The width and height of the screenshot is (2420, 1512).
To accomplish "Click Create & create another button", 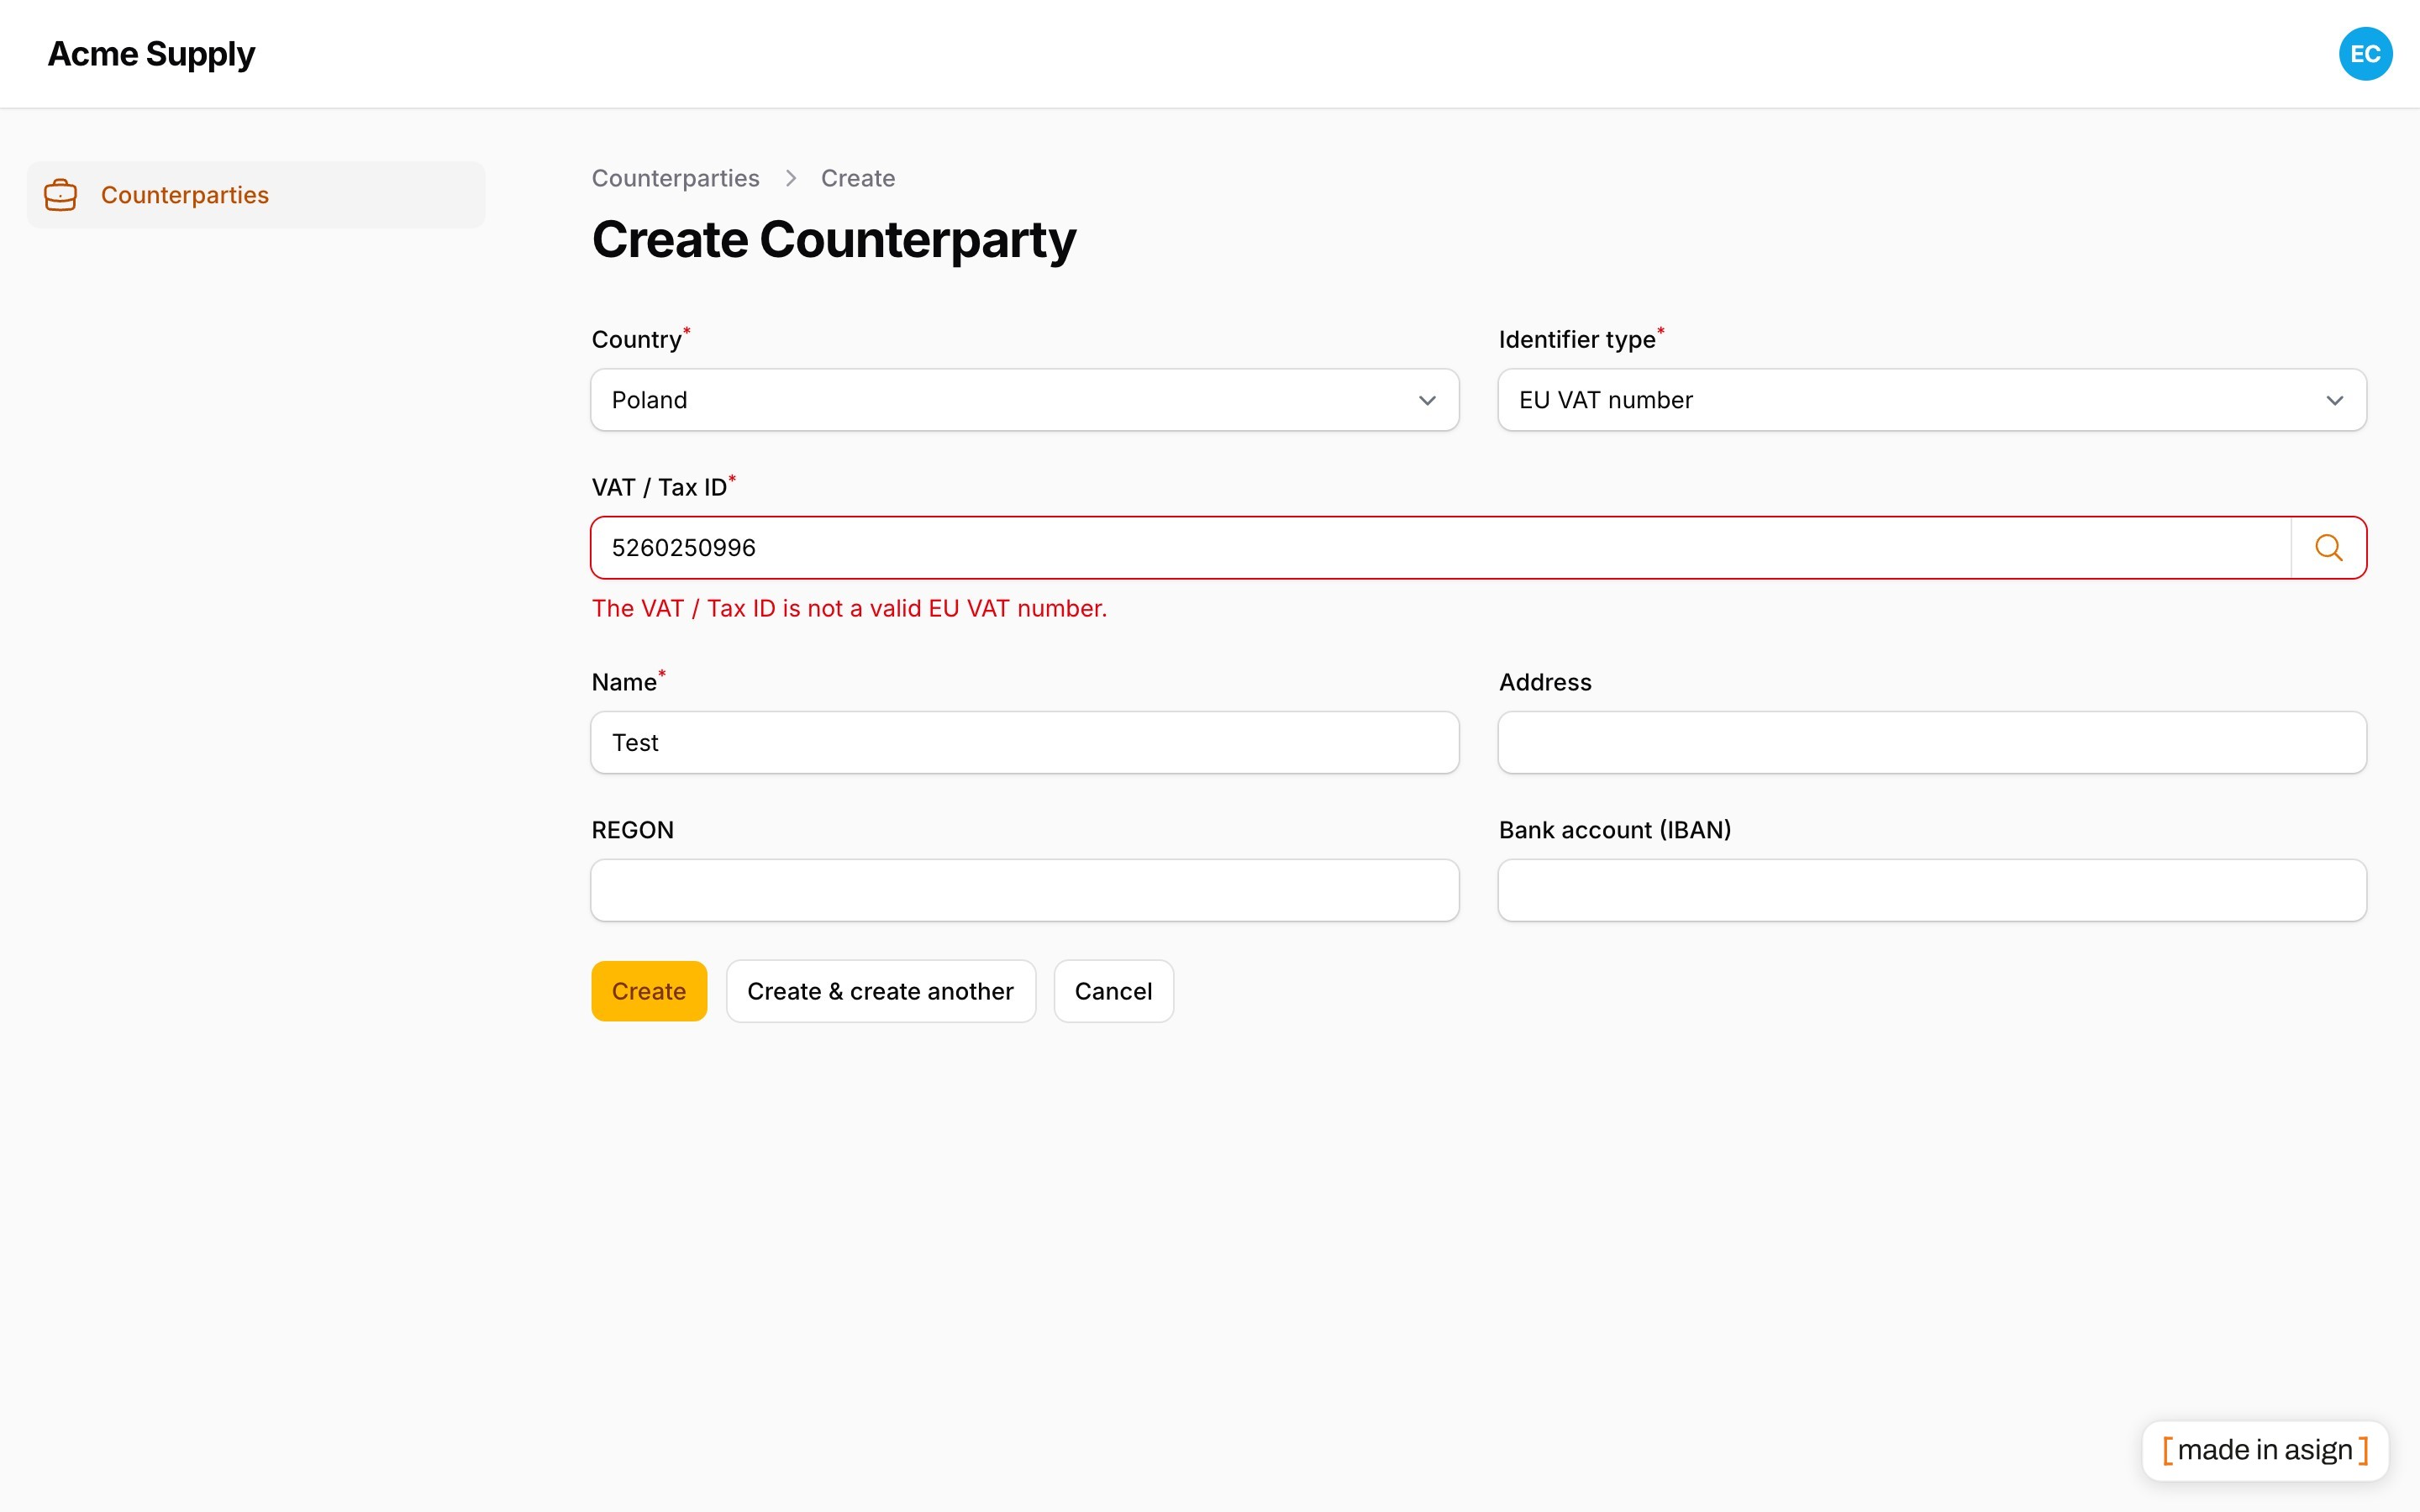I will point(880,991).
